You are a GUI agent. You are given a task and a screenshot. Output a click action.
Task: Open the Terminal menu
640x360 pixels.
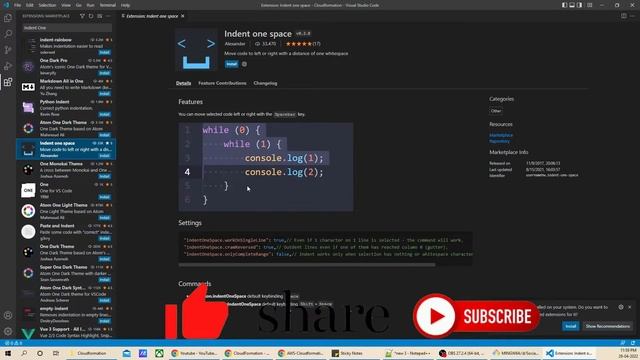pyautogui.click(x=108, y=5)
